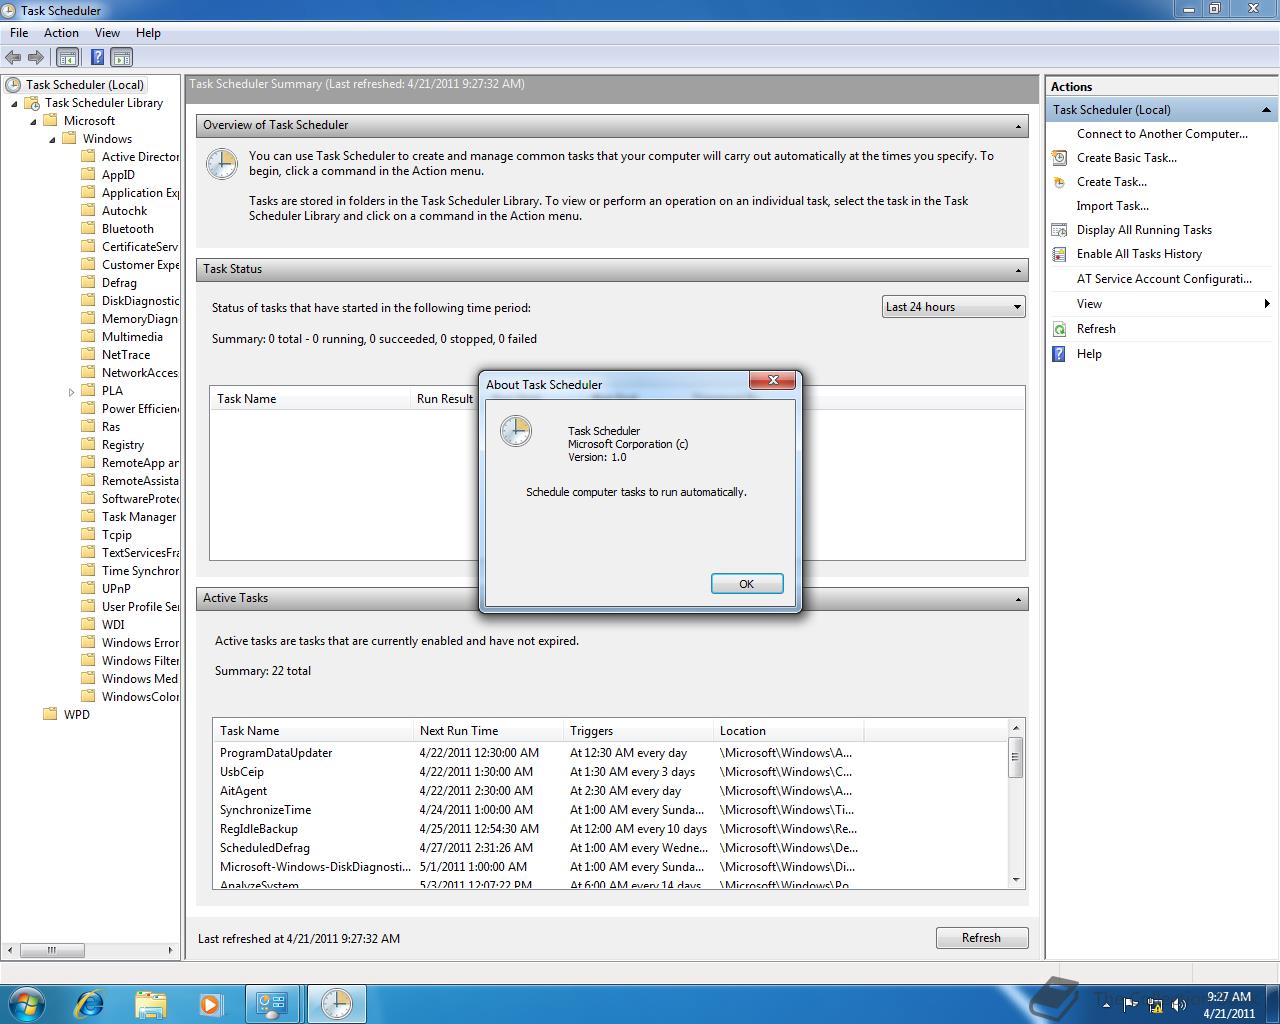Show hidden tray icons arrow
Image resolution: width=1280 pixels, height=1024 pixels.
point(1107,1005)
